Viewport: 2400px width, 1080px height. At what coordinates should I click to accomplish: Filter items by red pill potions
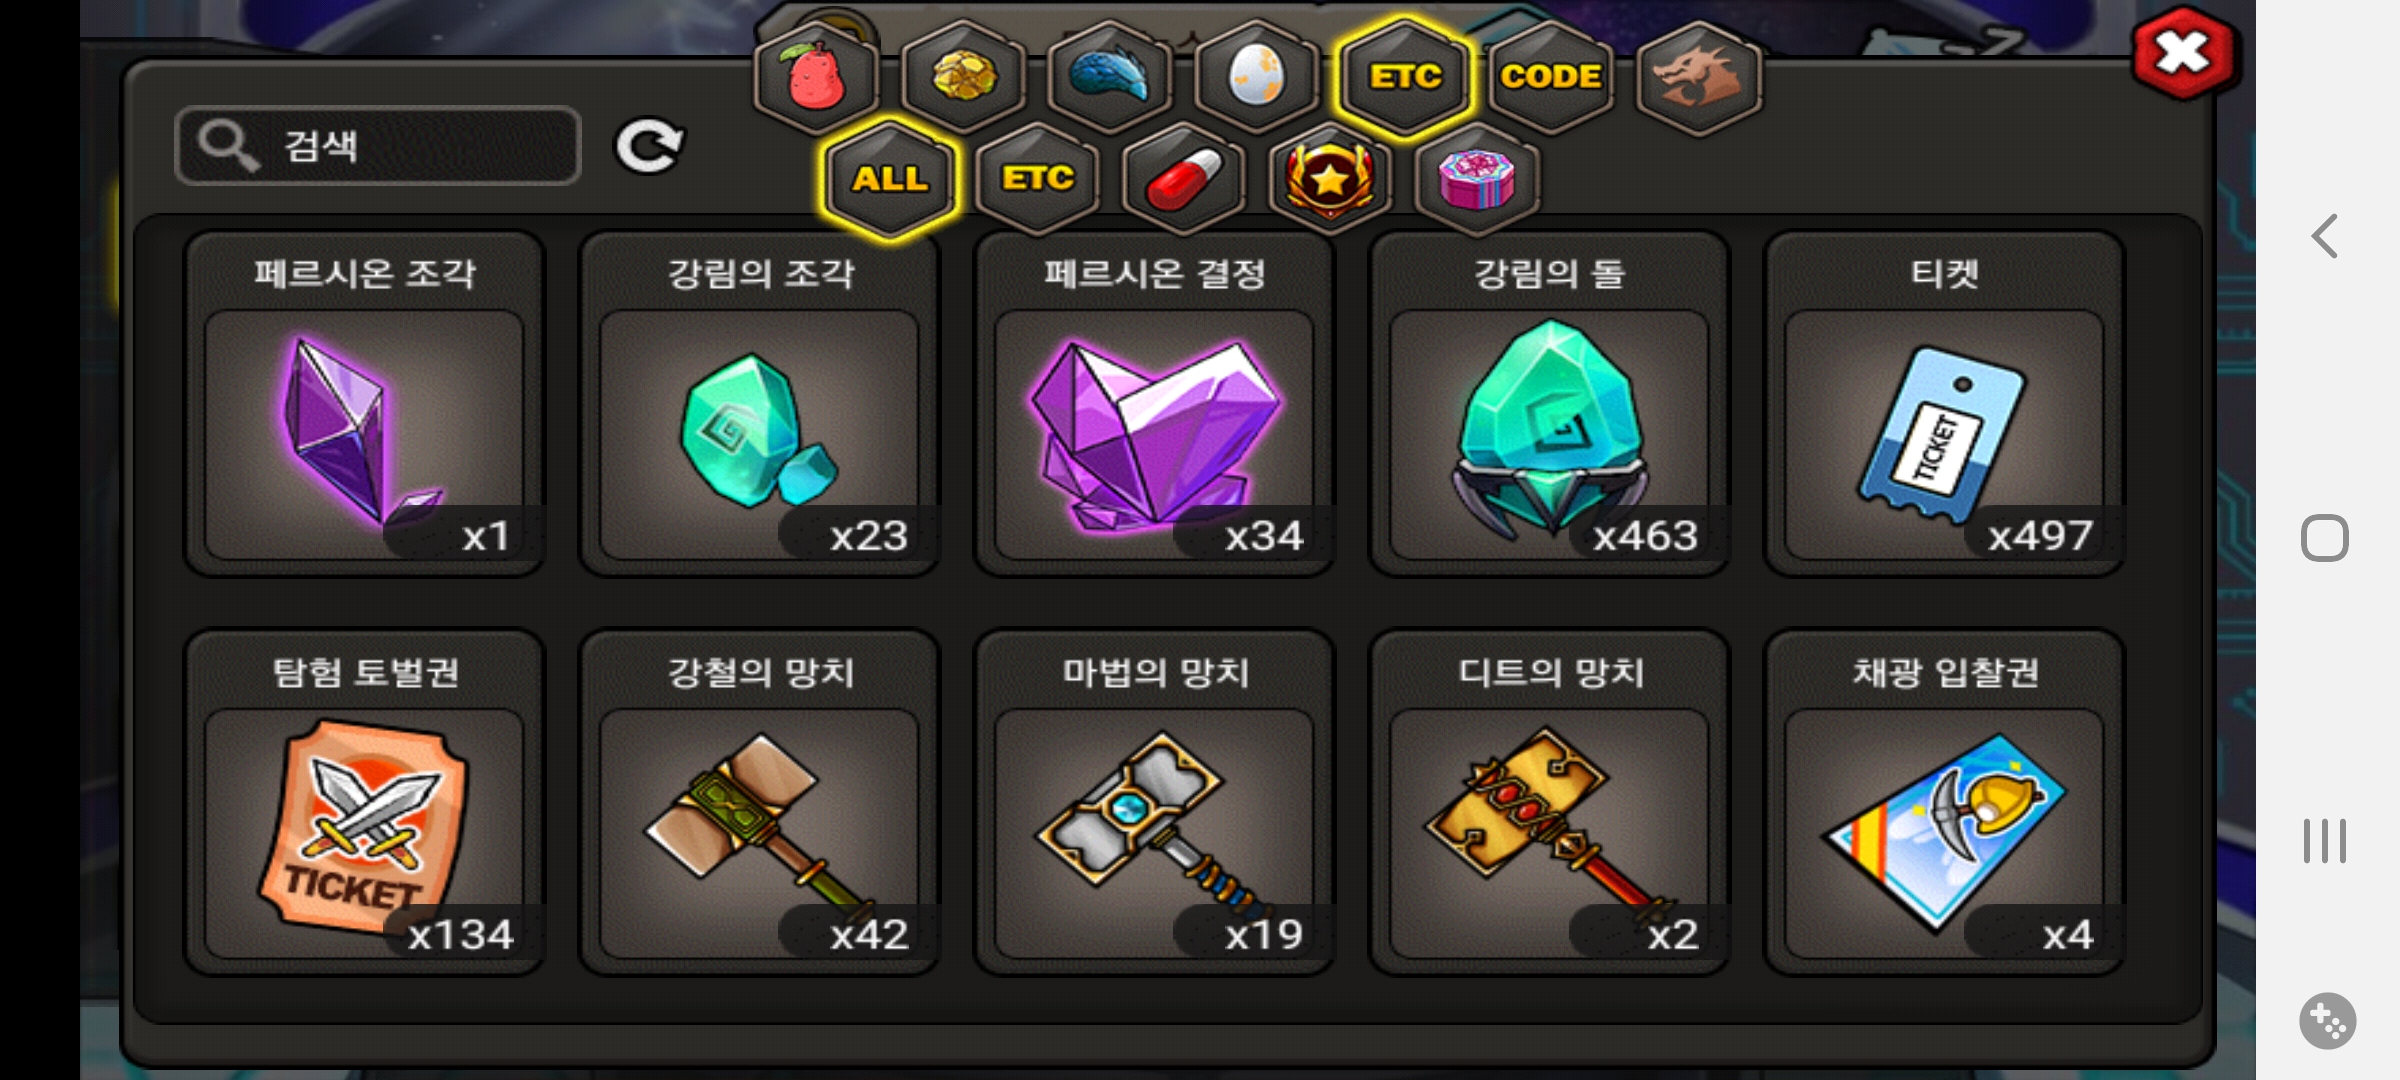click(x=1184, y=179)
